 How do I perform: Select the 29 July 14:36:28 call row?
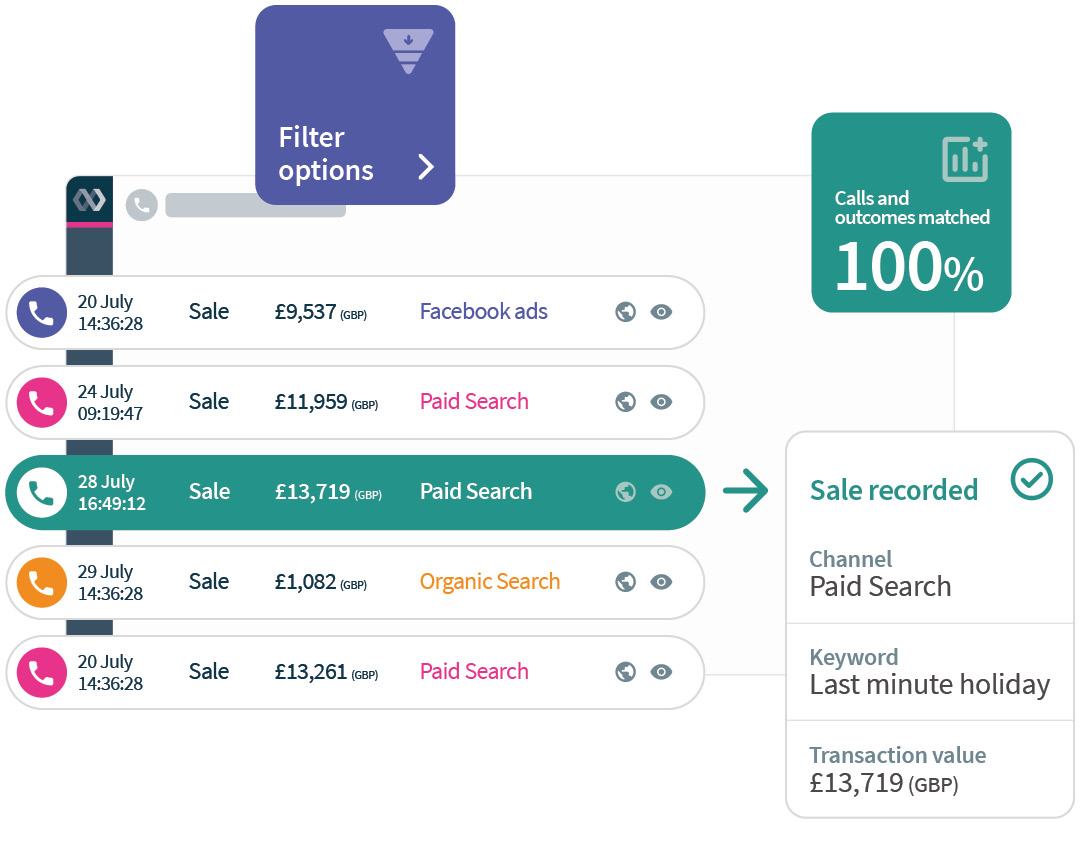pos(300,582)
